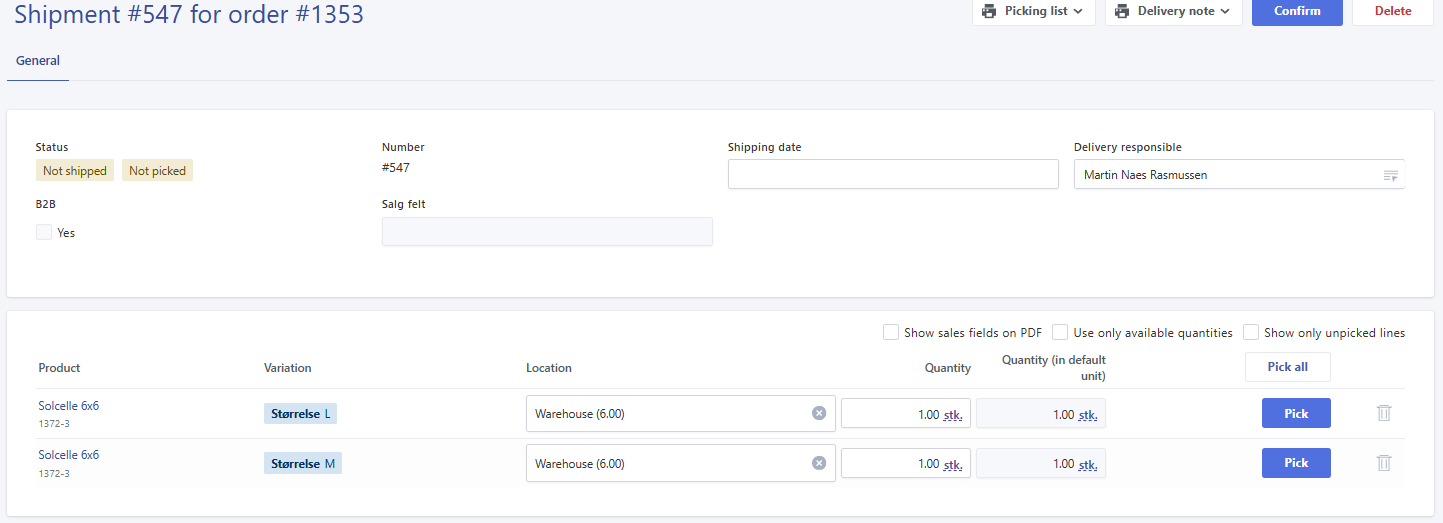This screenshot has width=1443, height=523.
Task: Click the printer icon on Delivery note
Action: [1122, 12]
